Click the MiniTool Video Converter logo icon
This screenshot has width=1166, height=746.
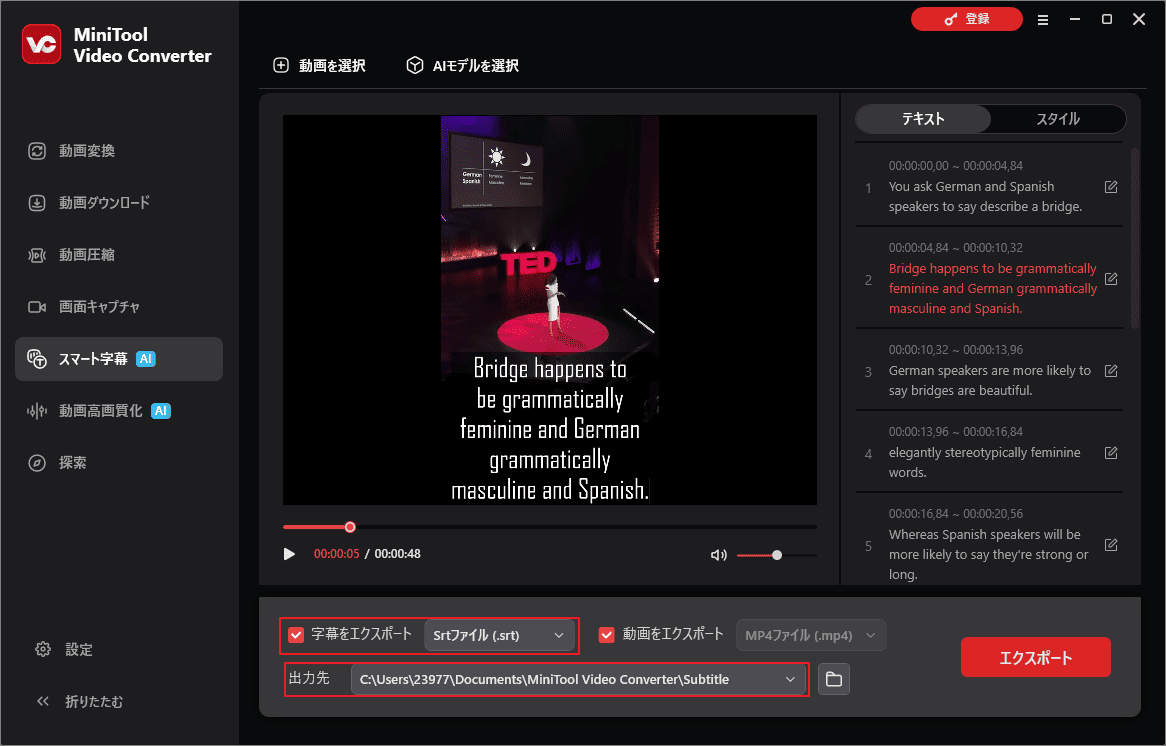click(41, 45)
